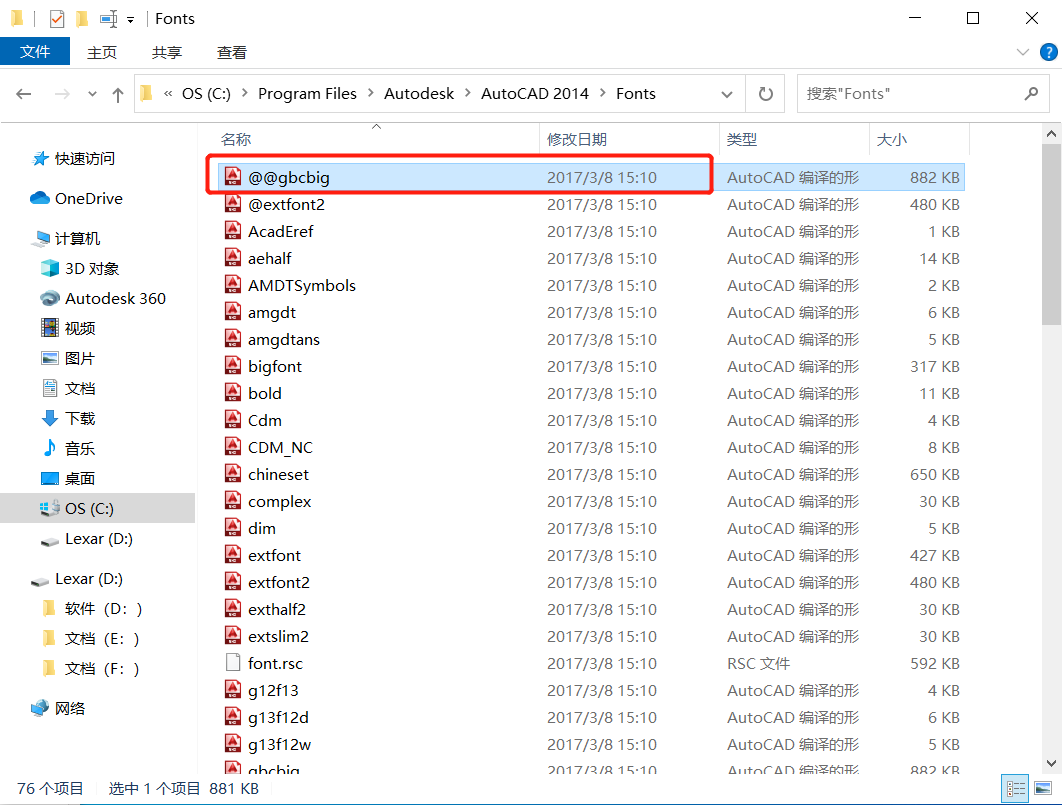Click the OS (C:) breadcrumb
1062x805 pixels.
[206, 93]
